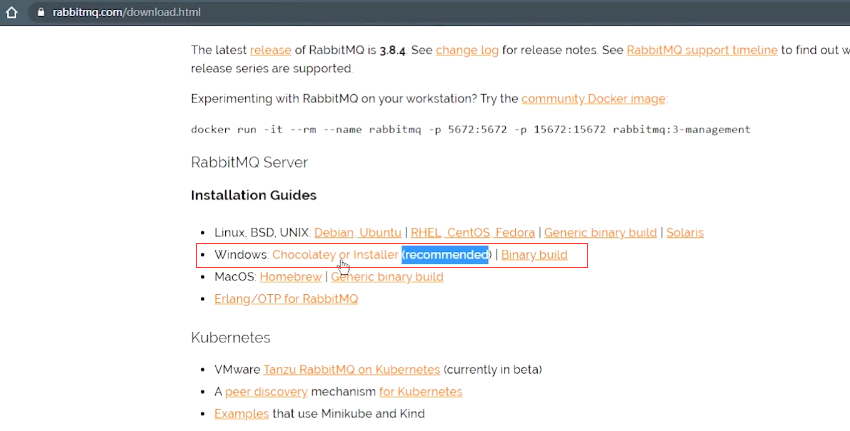Open the community Docker image link
The height and width of the screenshot is (431, 850).
click(594, 99)
